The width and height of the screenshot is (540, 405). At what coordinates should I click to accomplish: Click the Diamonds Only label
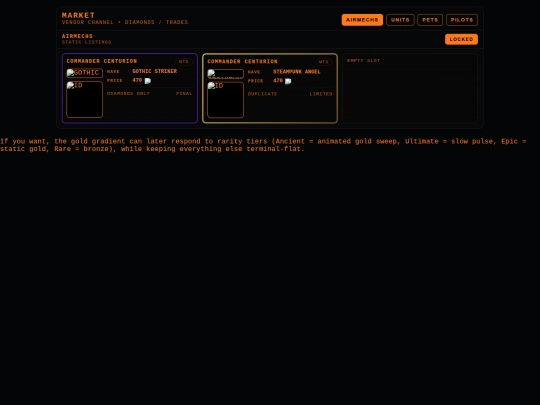pos(128,94)
